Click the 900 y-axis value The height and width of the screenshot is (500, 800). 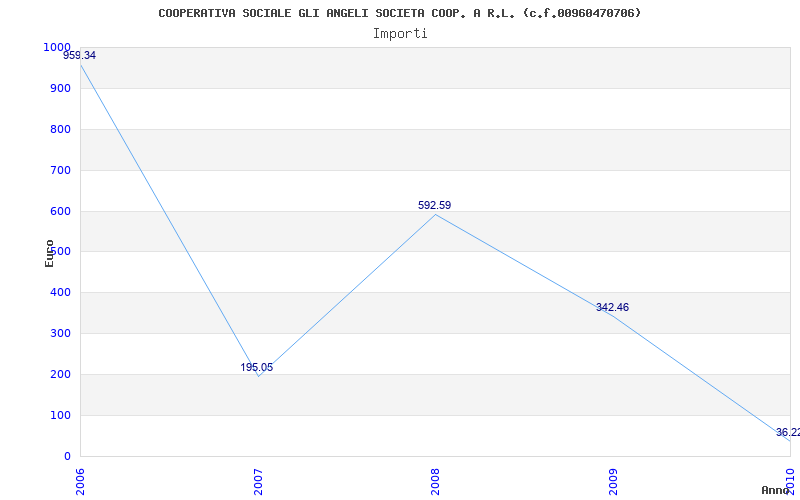tap(60, 88)
